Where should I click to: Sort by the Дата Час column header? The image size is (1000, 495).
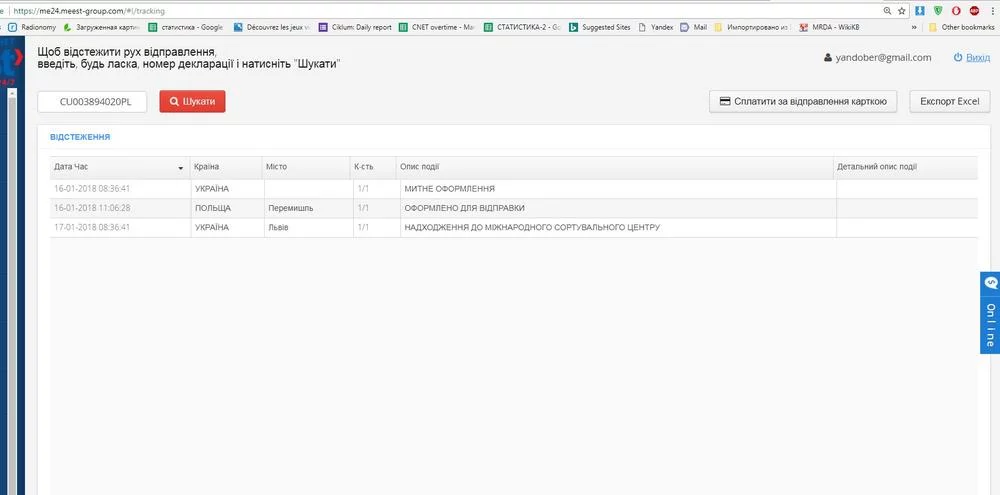point(120,166)
